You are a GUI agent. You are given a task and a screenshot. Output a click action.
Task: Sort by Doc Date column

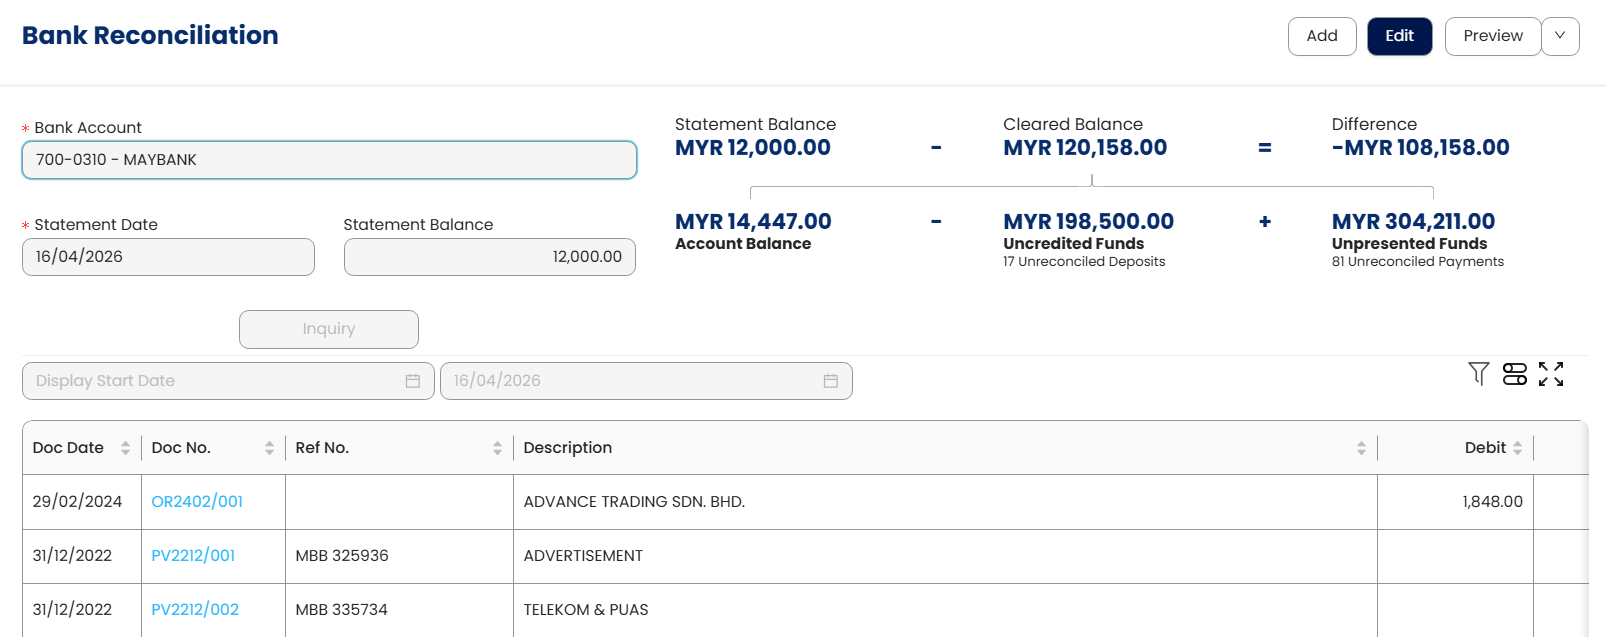point(125,448)
